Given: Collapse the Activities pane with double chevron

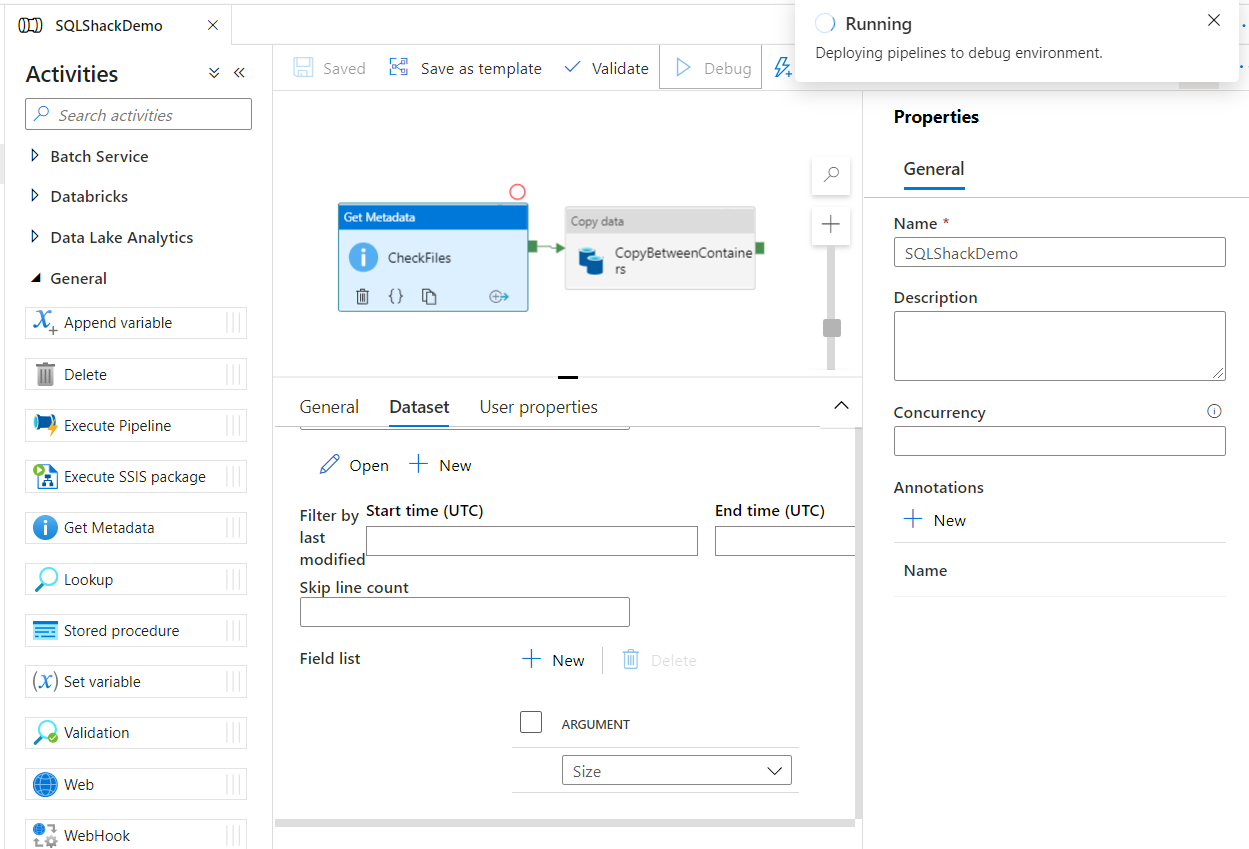Looking at the screenshot, I should (x=239, y=73).
